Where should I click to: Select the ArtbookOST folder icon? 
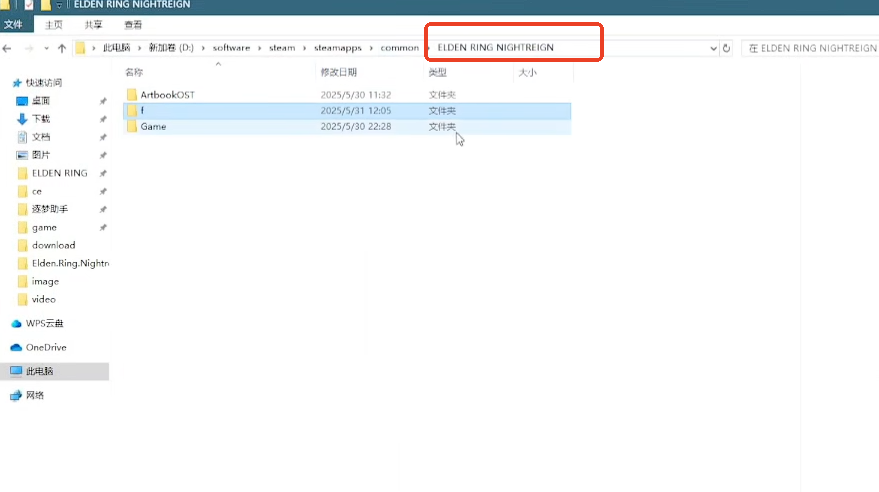tap(132, 95)
